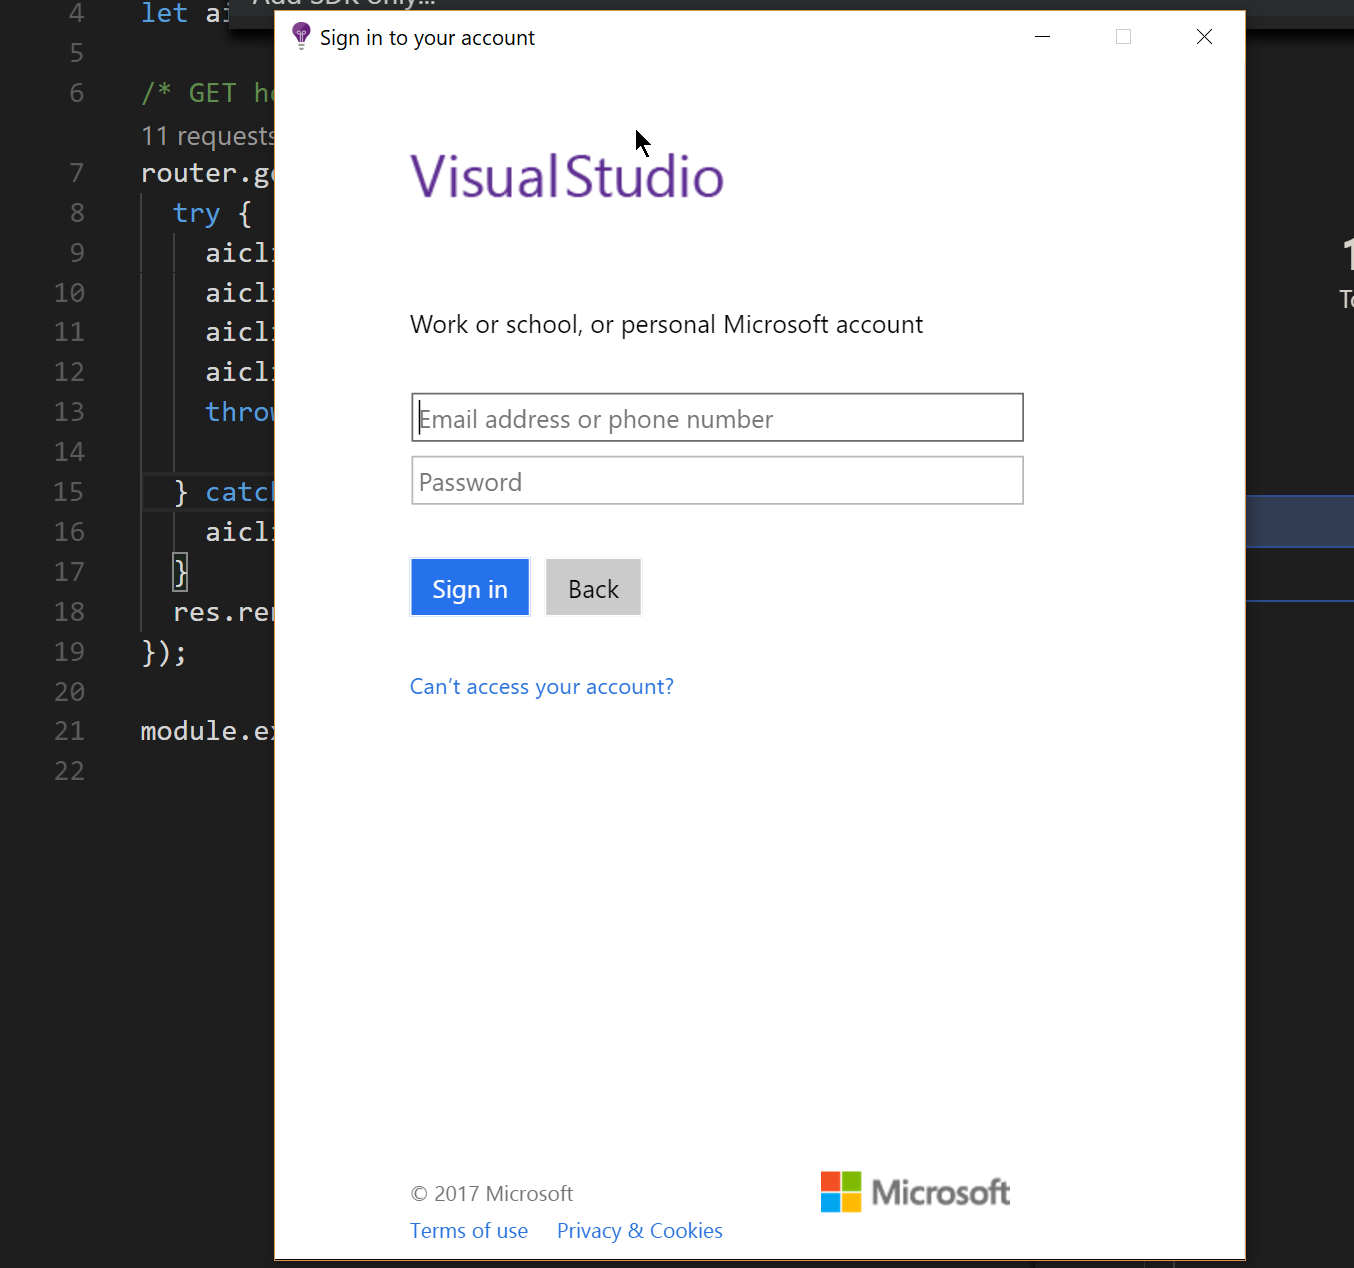Image resolution: width=1354 pixels, height=1268 pixels.
Task: Open the Terms of use link
Action: pyautogui.click(x=469, y=1230)
